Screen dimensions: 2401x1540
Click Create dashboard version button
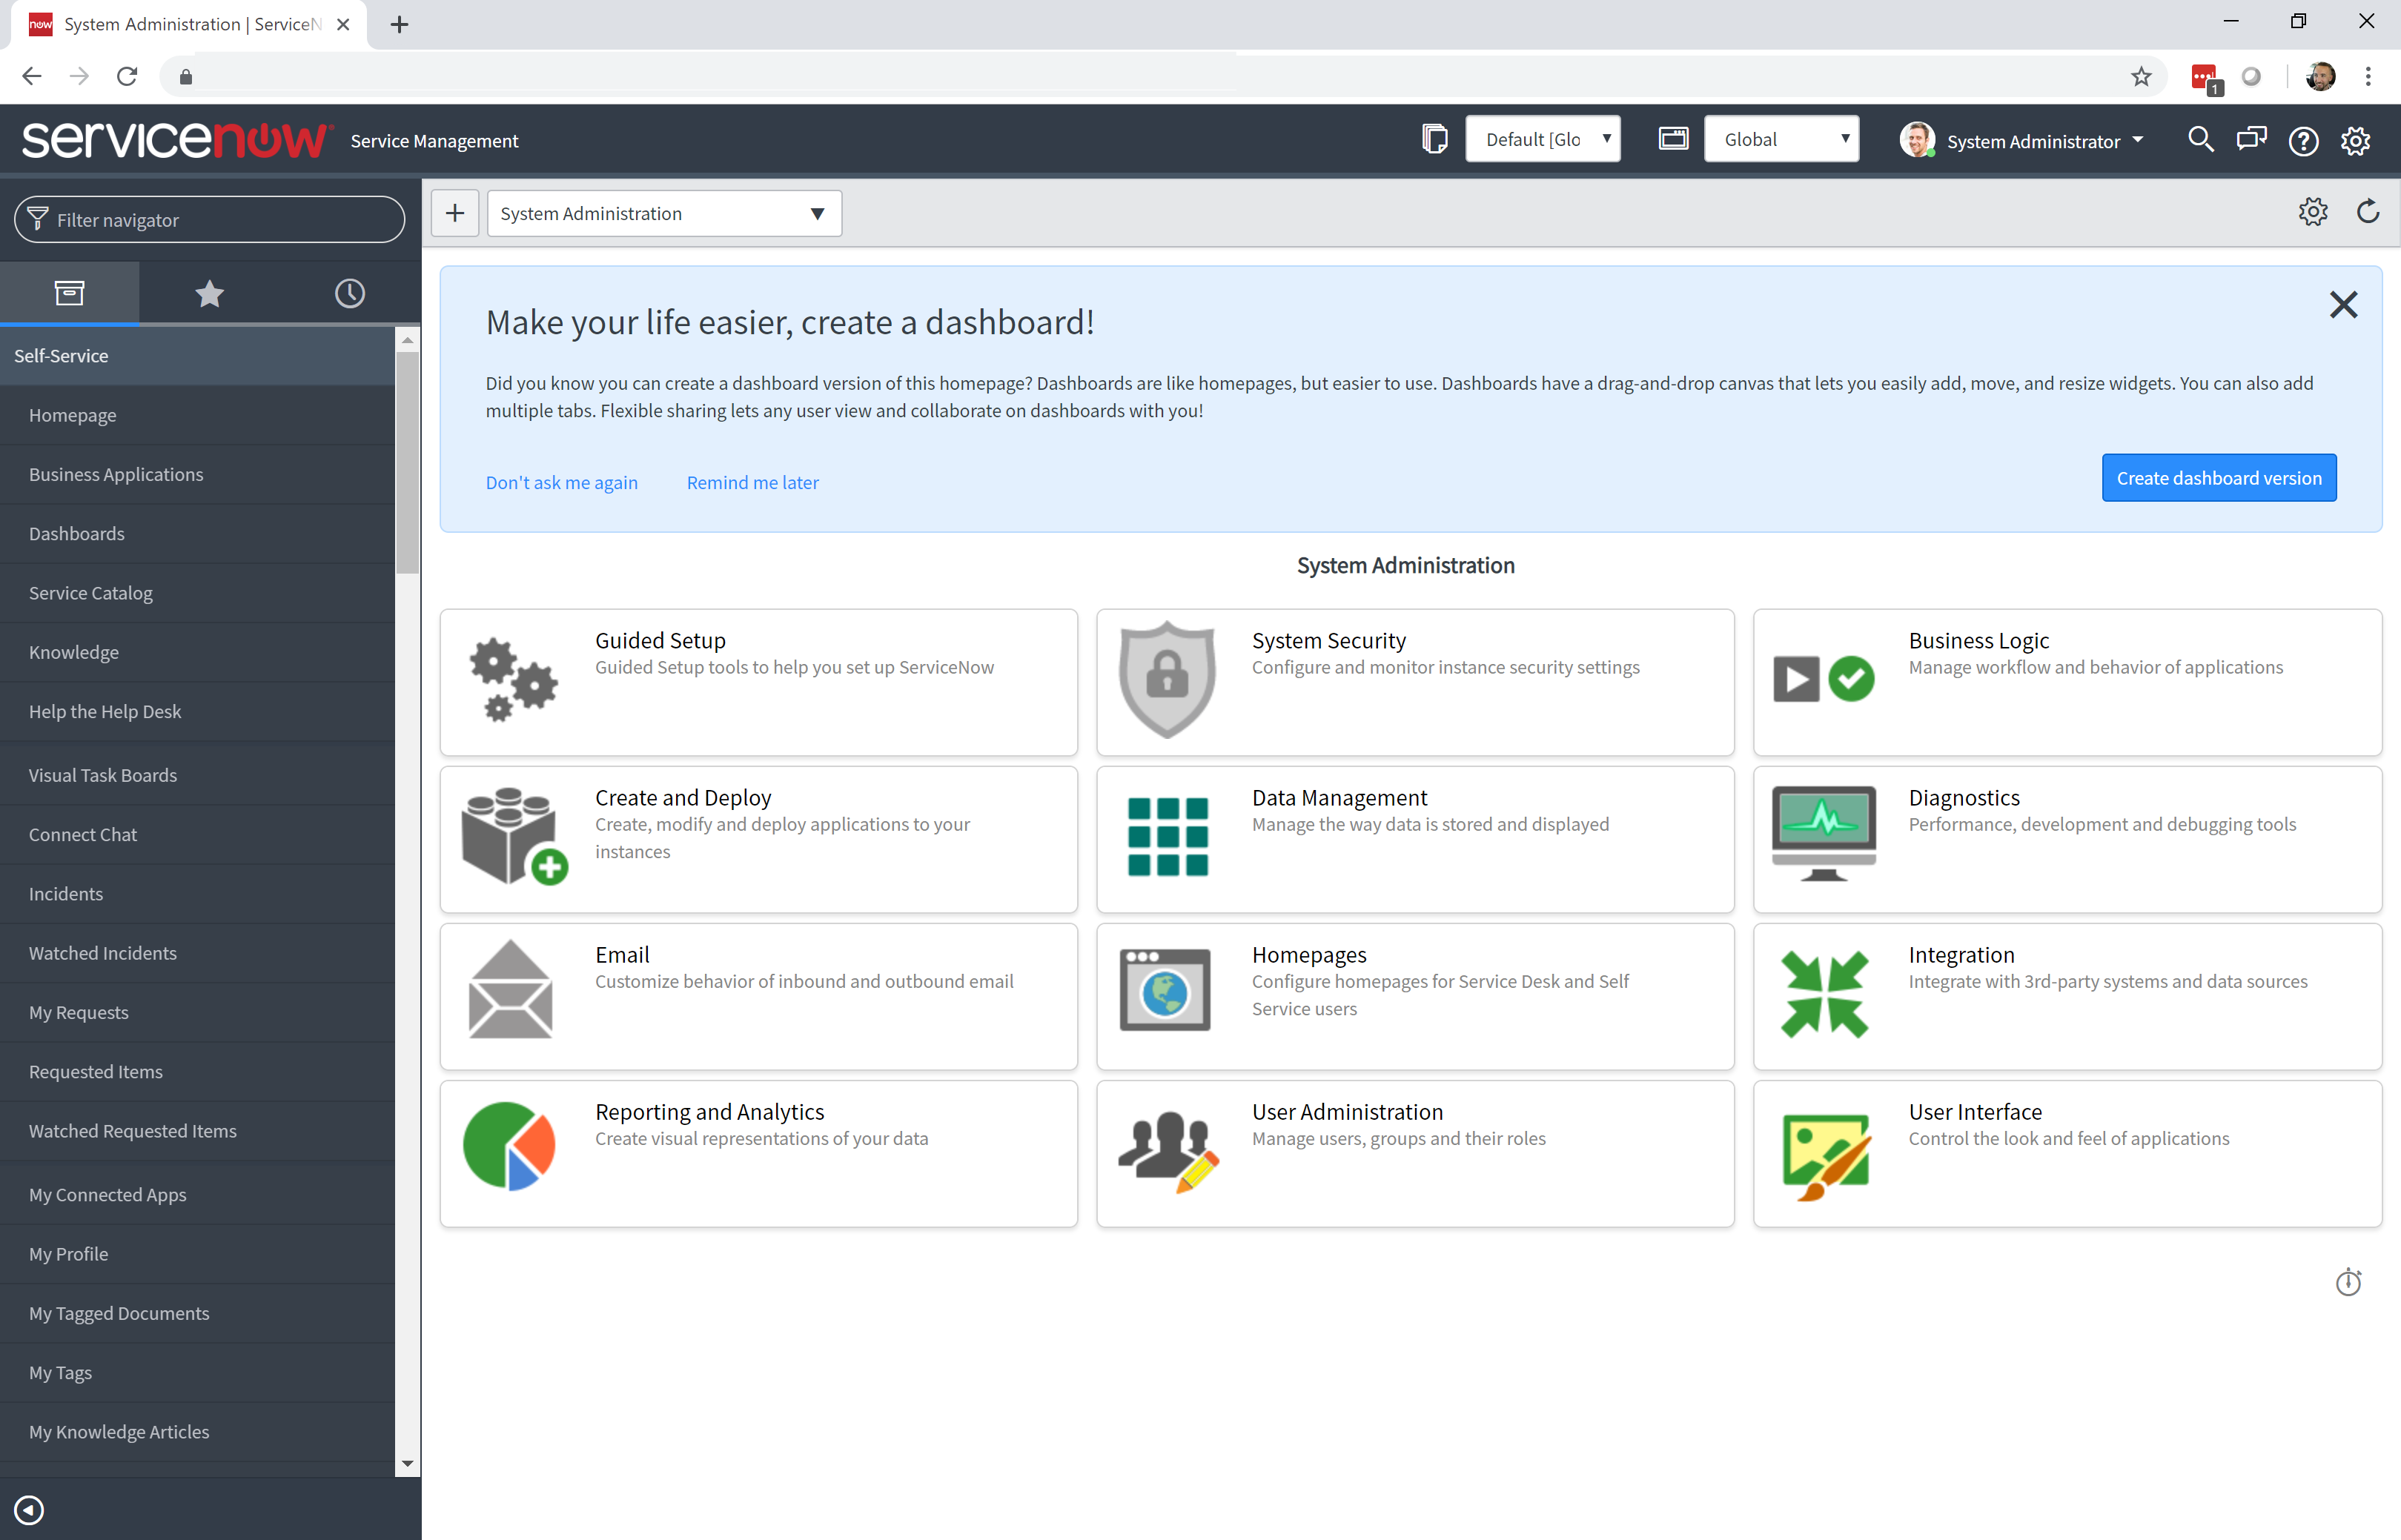click(x=2219, y=476)
